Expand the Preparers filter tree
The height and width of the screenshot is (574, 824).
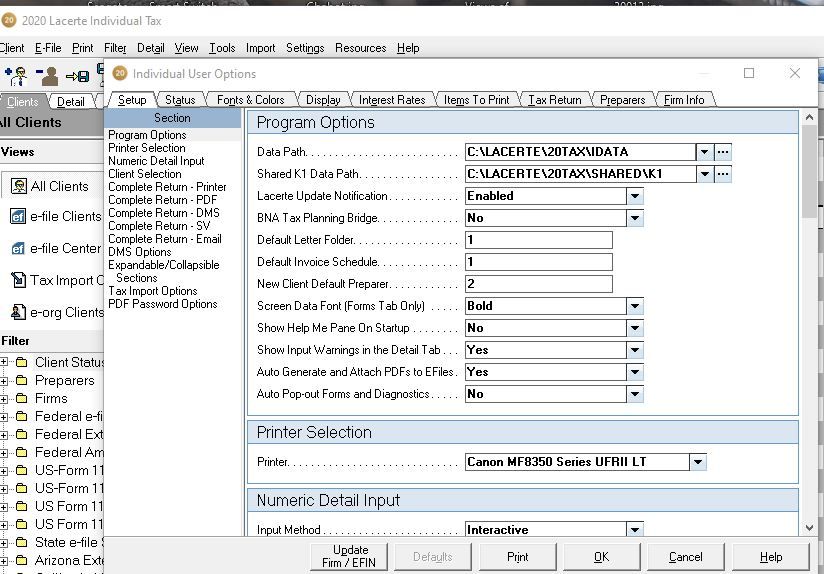coord(4,381)
